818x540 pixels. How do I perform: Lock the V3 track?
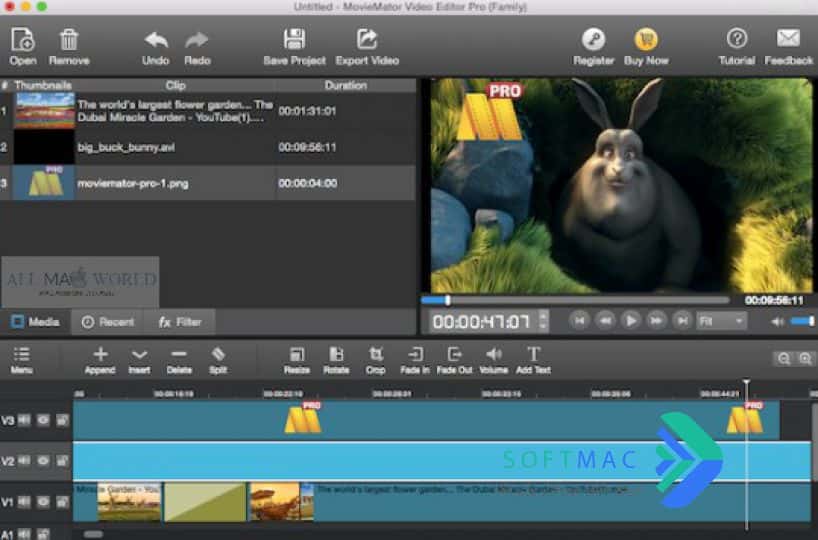pos(63,420)
